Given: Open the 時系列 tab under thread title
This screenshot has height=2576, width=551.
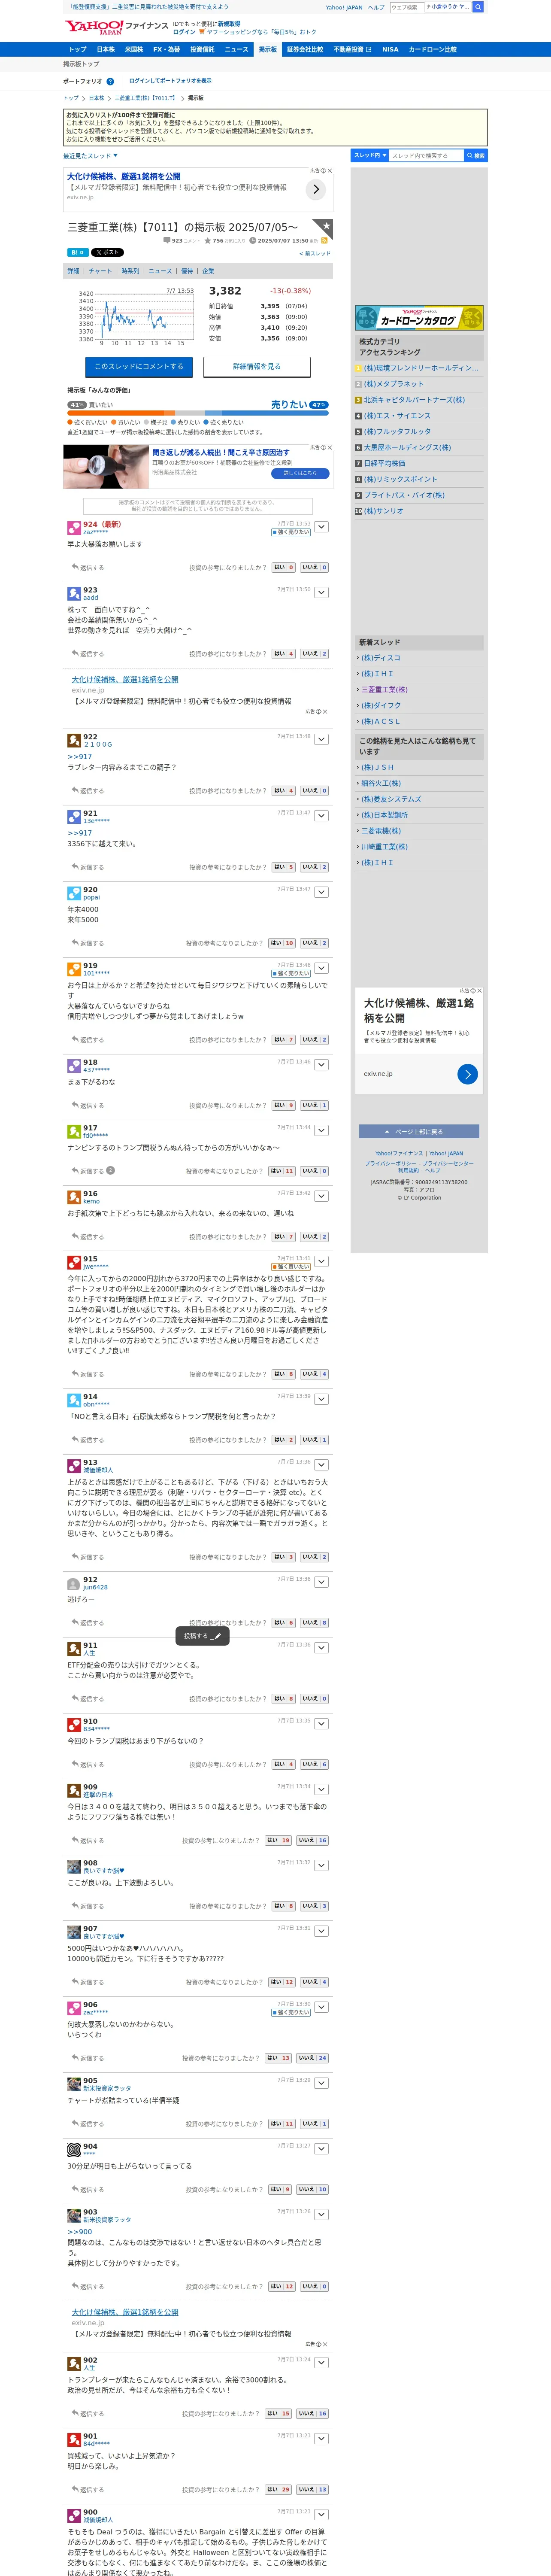Looking at the screenshot, I should 130,271.
